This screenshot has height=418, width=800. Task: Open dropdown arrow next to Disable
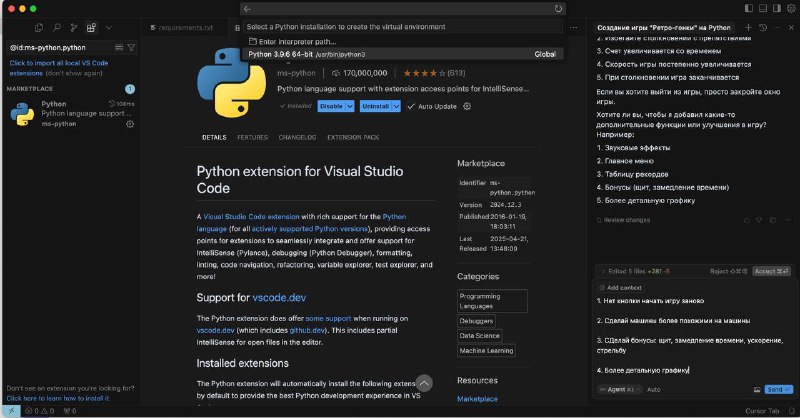click(350, 106)
